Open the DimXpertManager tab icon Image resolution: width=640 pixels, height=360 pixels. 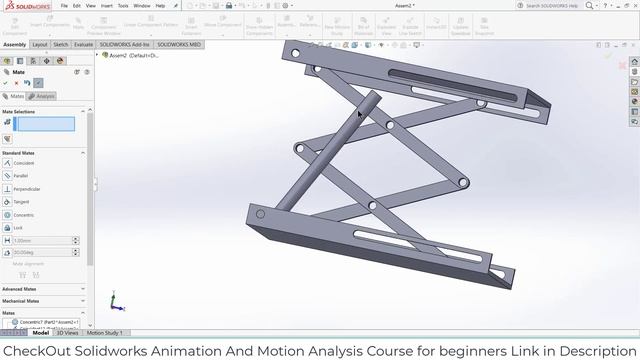(47, 61)
